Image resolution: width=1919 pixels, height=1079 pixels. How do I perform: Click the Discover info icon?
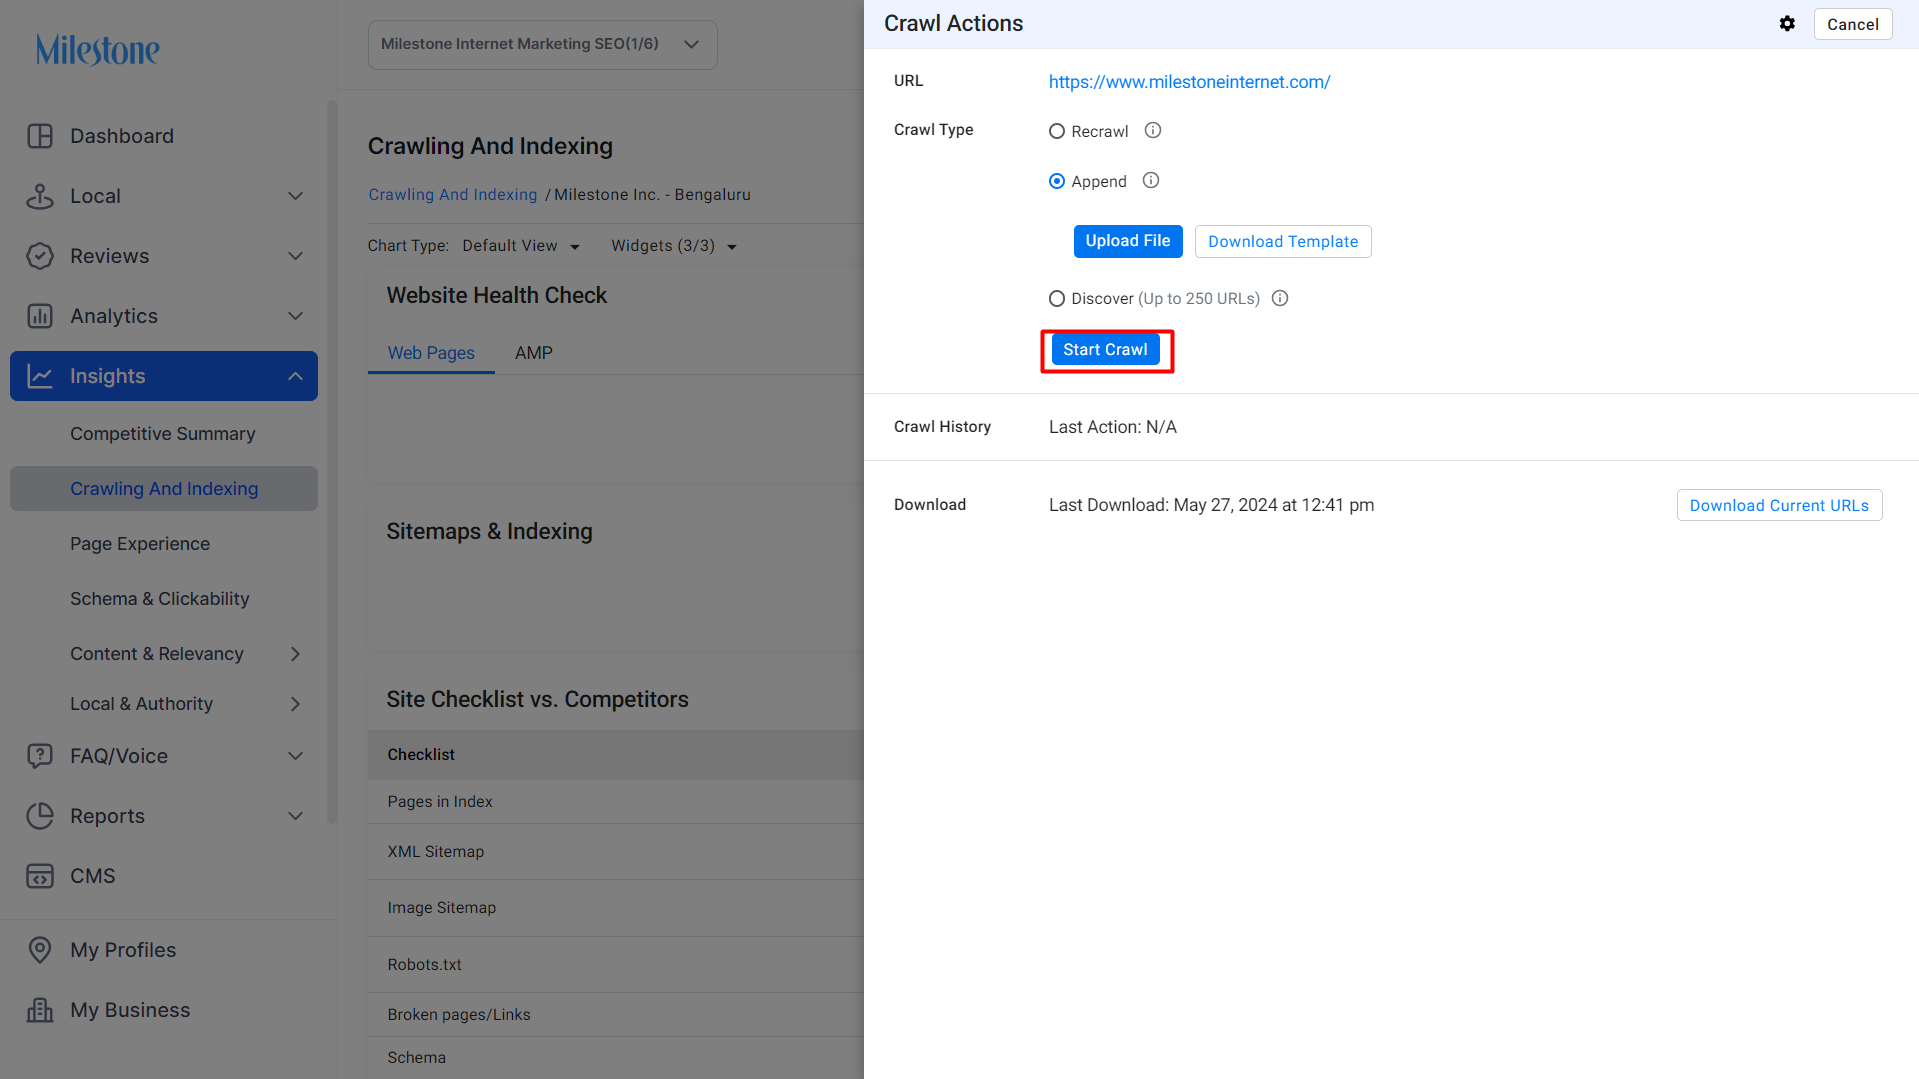coord(1280,298)
